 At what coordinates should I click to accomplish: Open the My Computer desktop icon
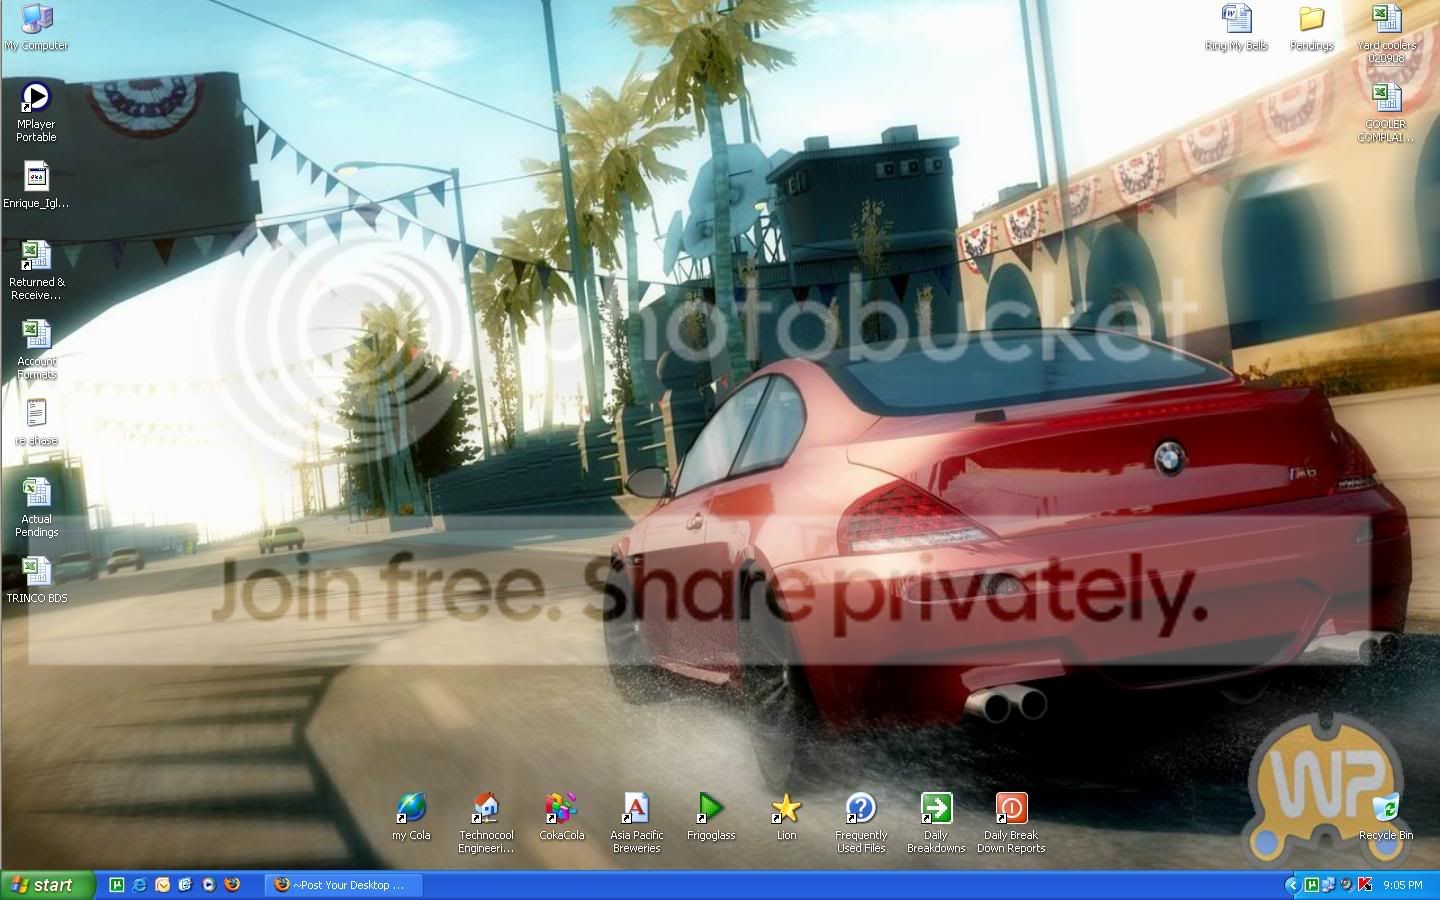(x=36, y=27)
